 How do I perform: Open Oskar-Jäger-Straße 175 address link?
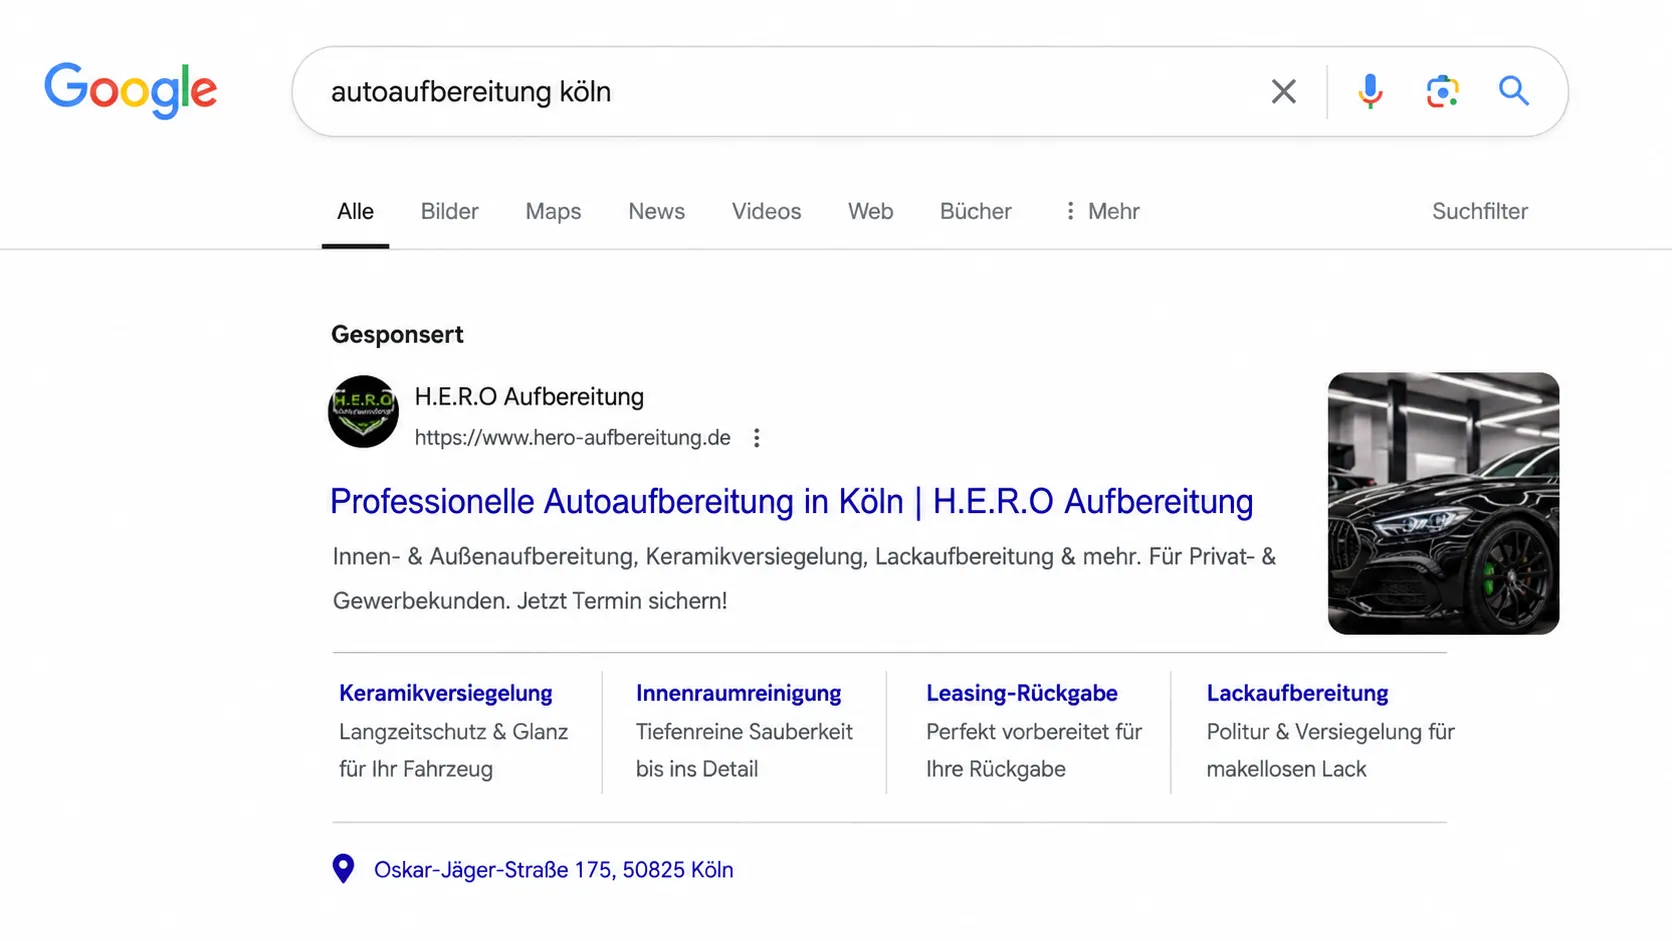553,870
